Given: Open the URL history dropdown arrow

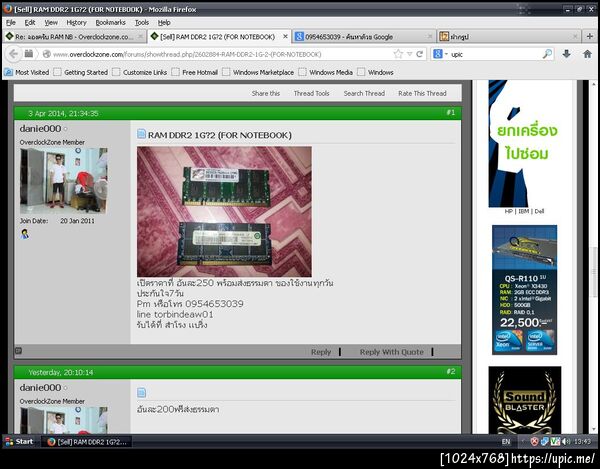Looking at the screenshot, I should (409, 54).
